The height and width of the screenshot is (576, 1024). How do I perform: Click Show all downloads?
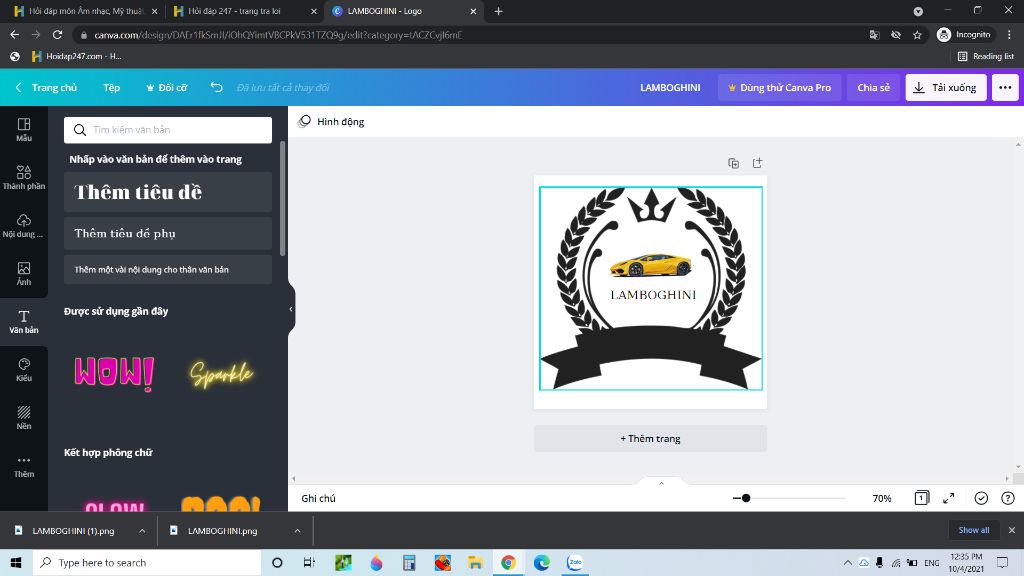coord(974,530)
